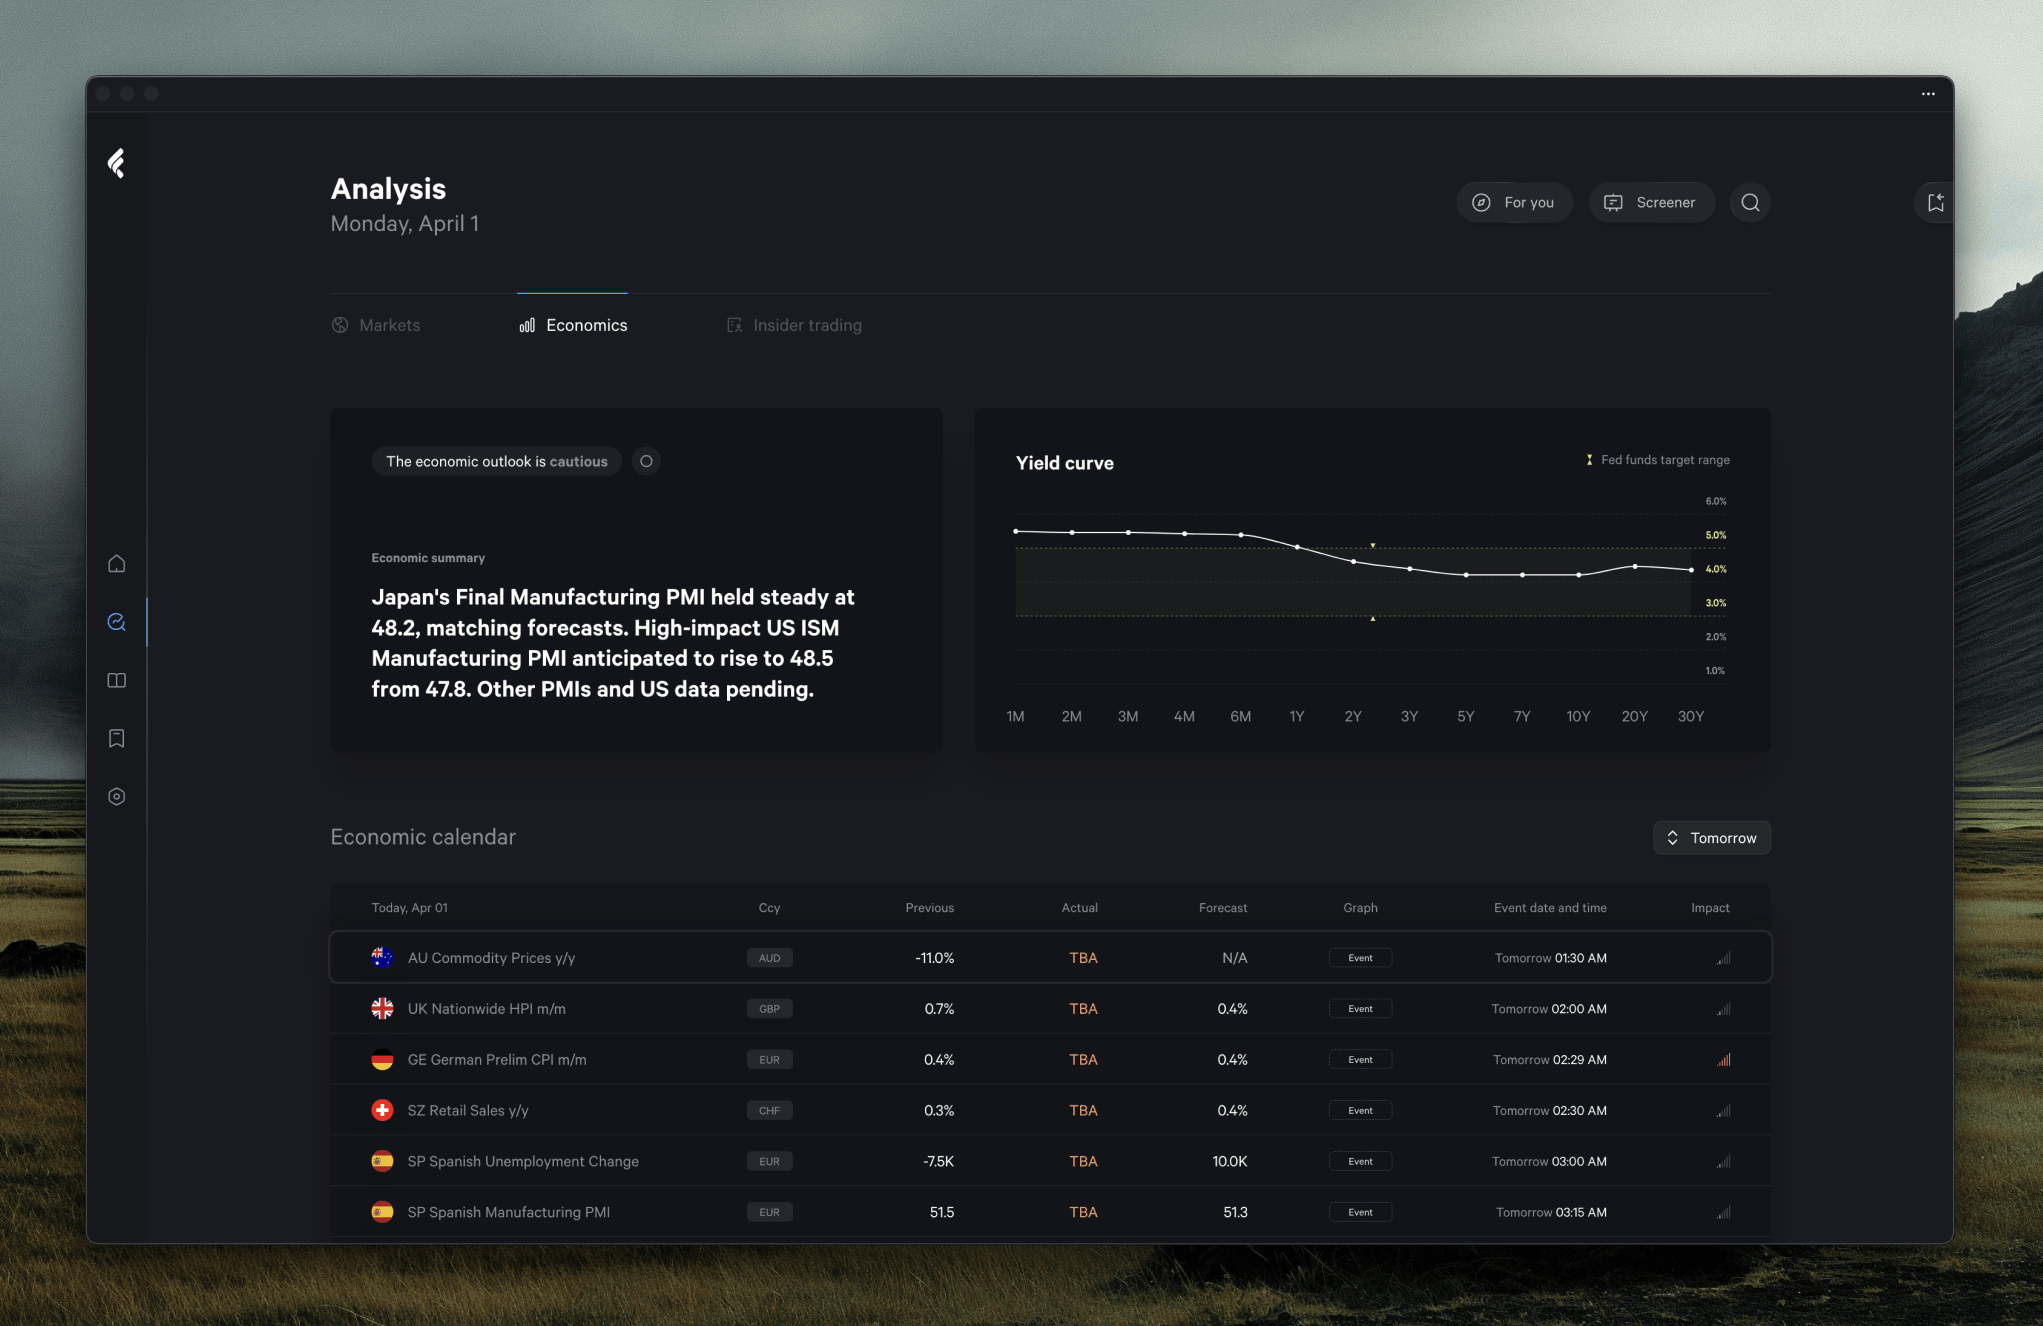Click the For you button

pyautogui.click(x=1514, y=203)
